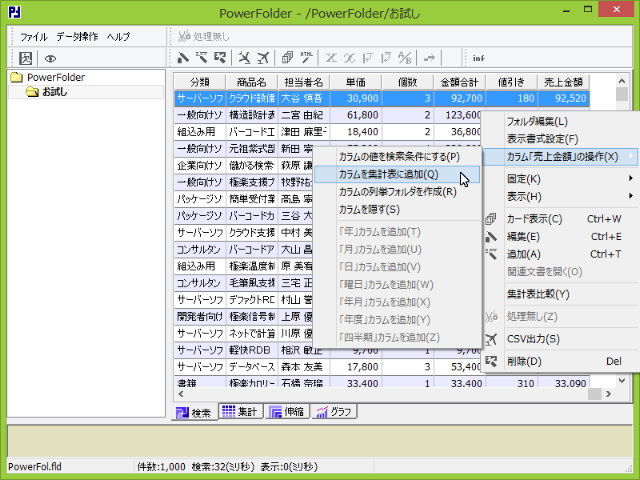Choose カード表示(C) in context menu
Viewport: 640px width, 480px height.
[561, 219]
